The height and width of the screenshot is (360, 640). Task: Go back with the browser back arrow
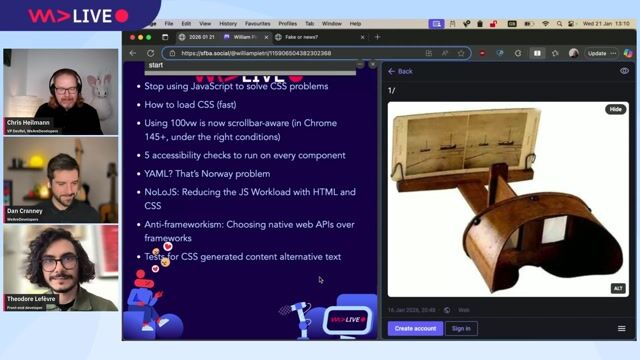[133, 53]
